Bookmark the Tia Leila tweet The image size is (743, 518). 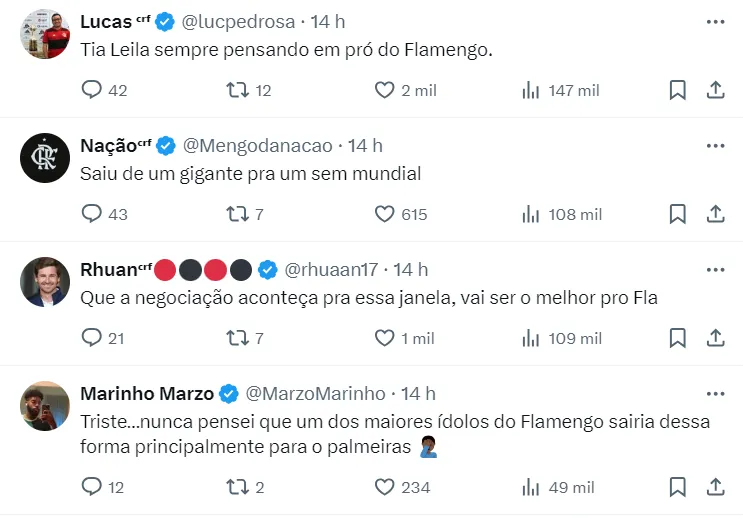[x=677, y=90]
